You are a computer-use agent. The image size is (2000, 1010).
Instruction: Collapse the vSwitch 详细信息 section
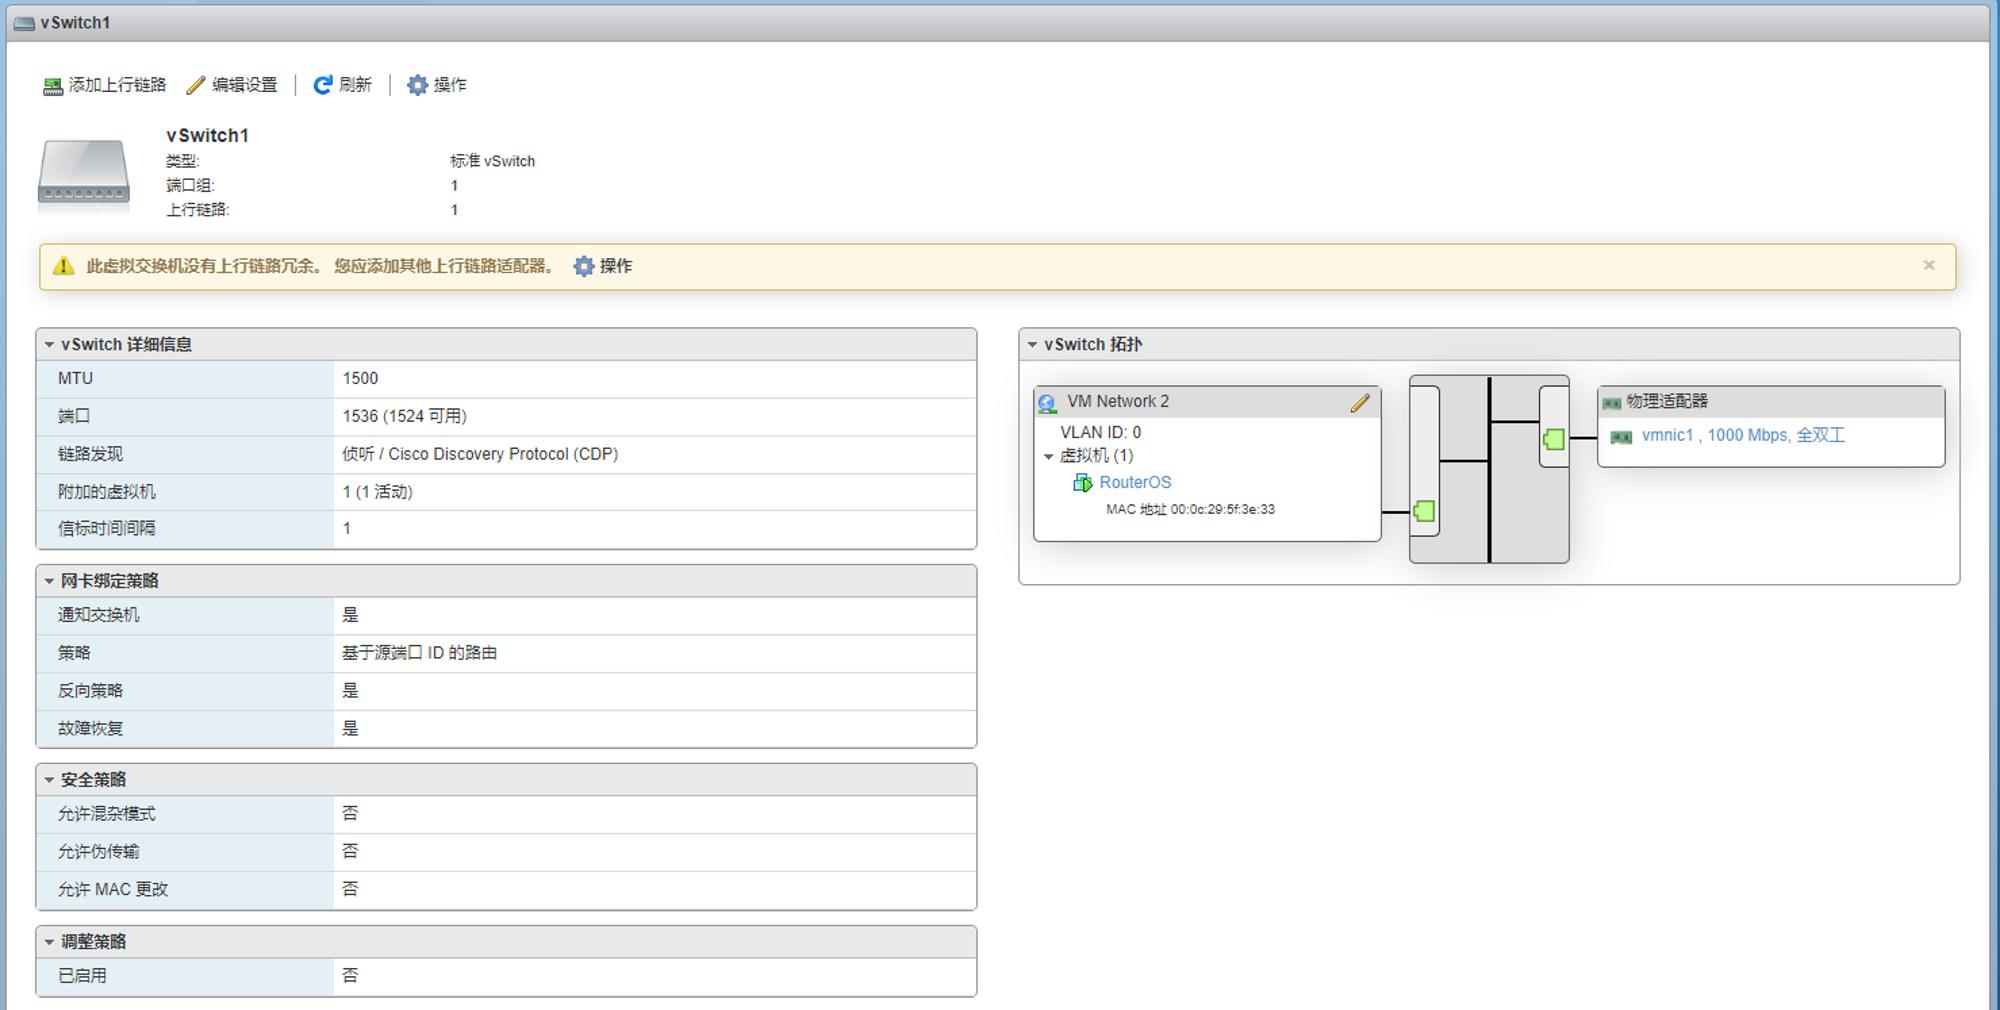[49, 344]
